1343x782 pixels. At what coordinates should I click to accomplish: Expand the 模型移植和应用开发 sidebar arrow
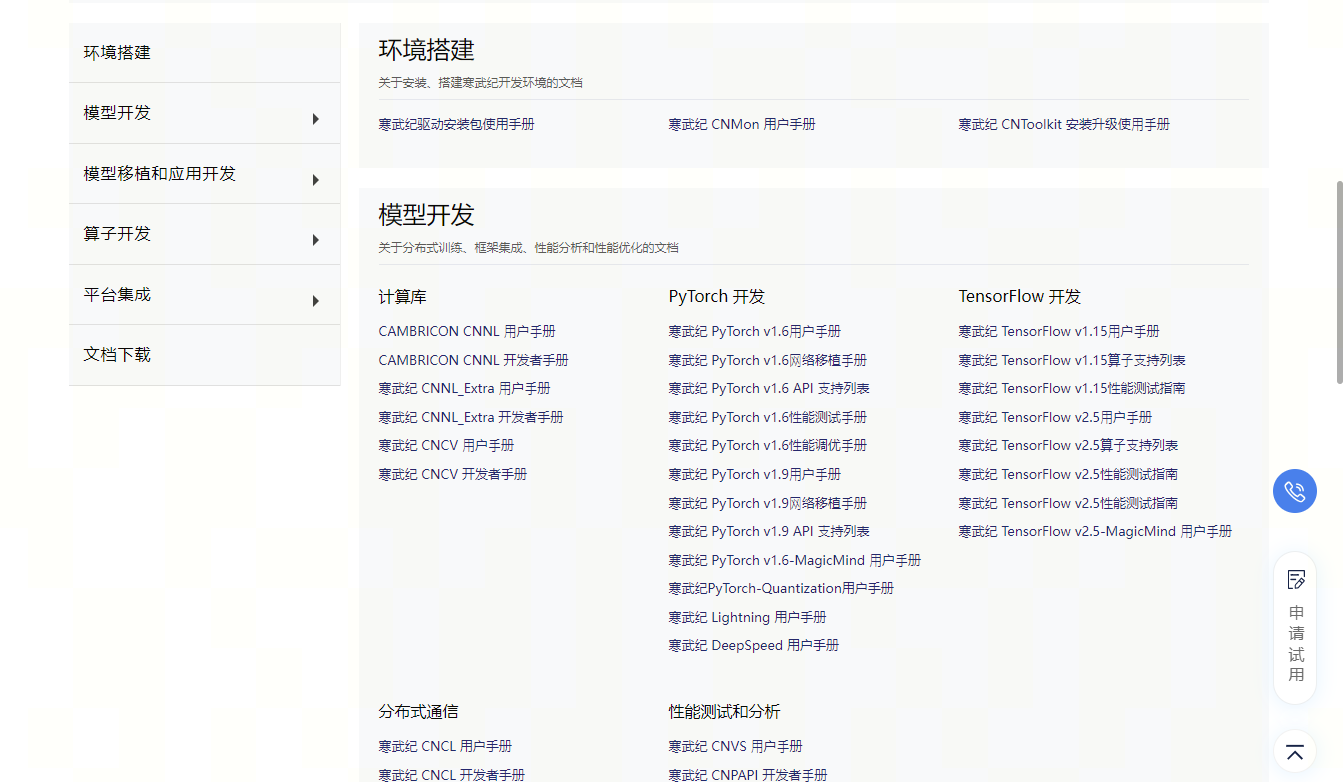pos(315,180)
